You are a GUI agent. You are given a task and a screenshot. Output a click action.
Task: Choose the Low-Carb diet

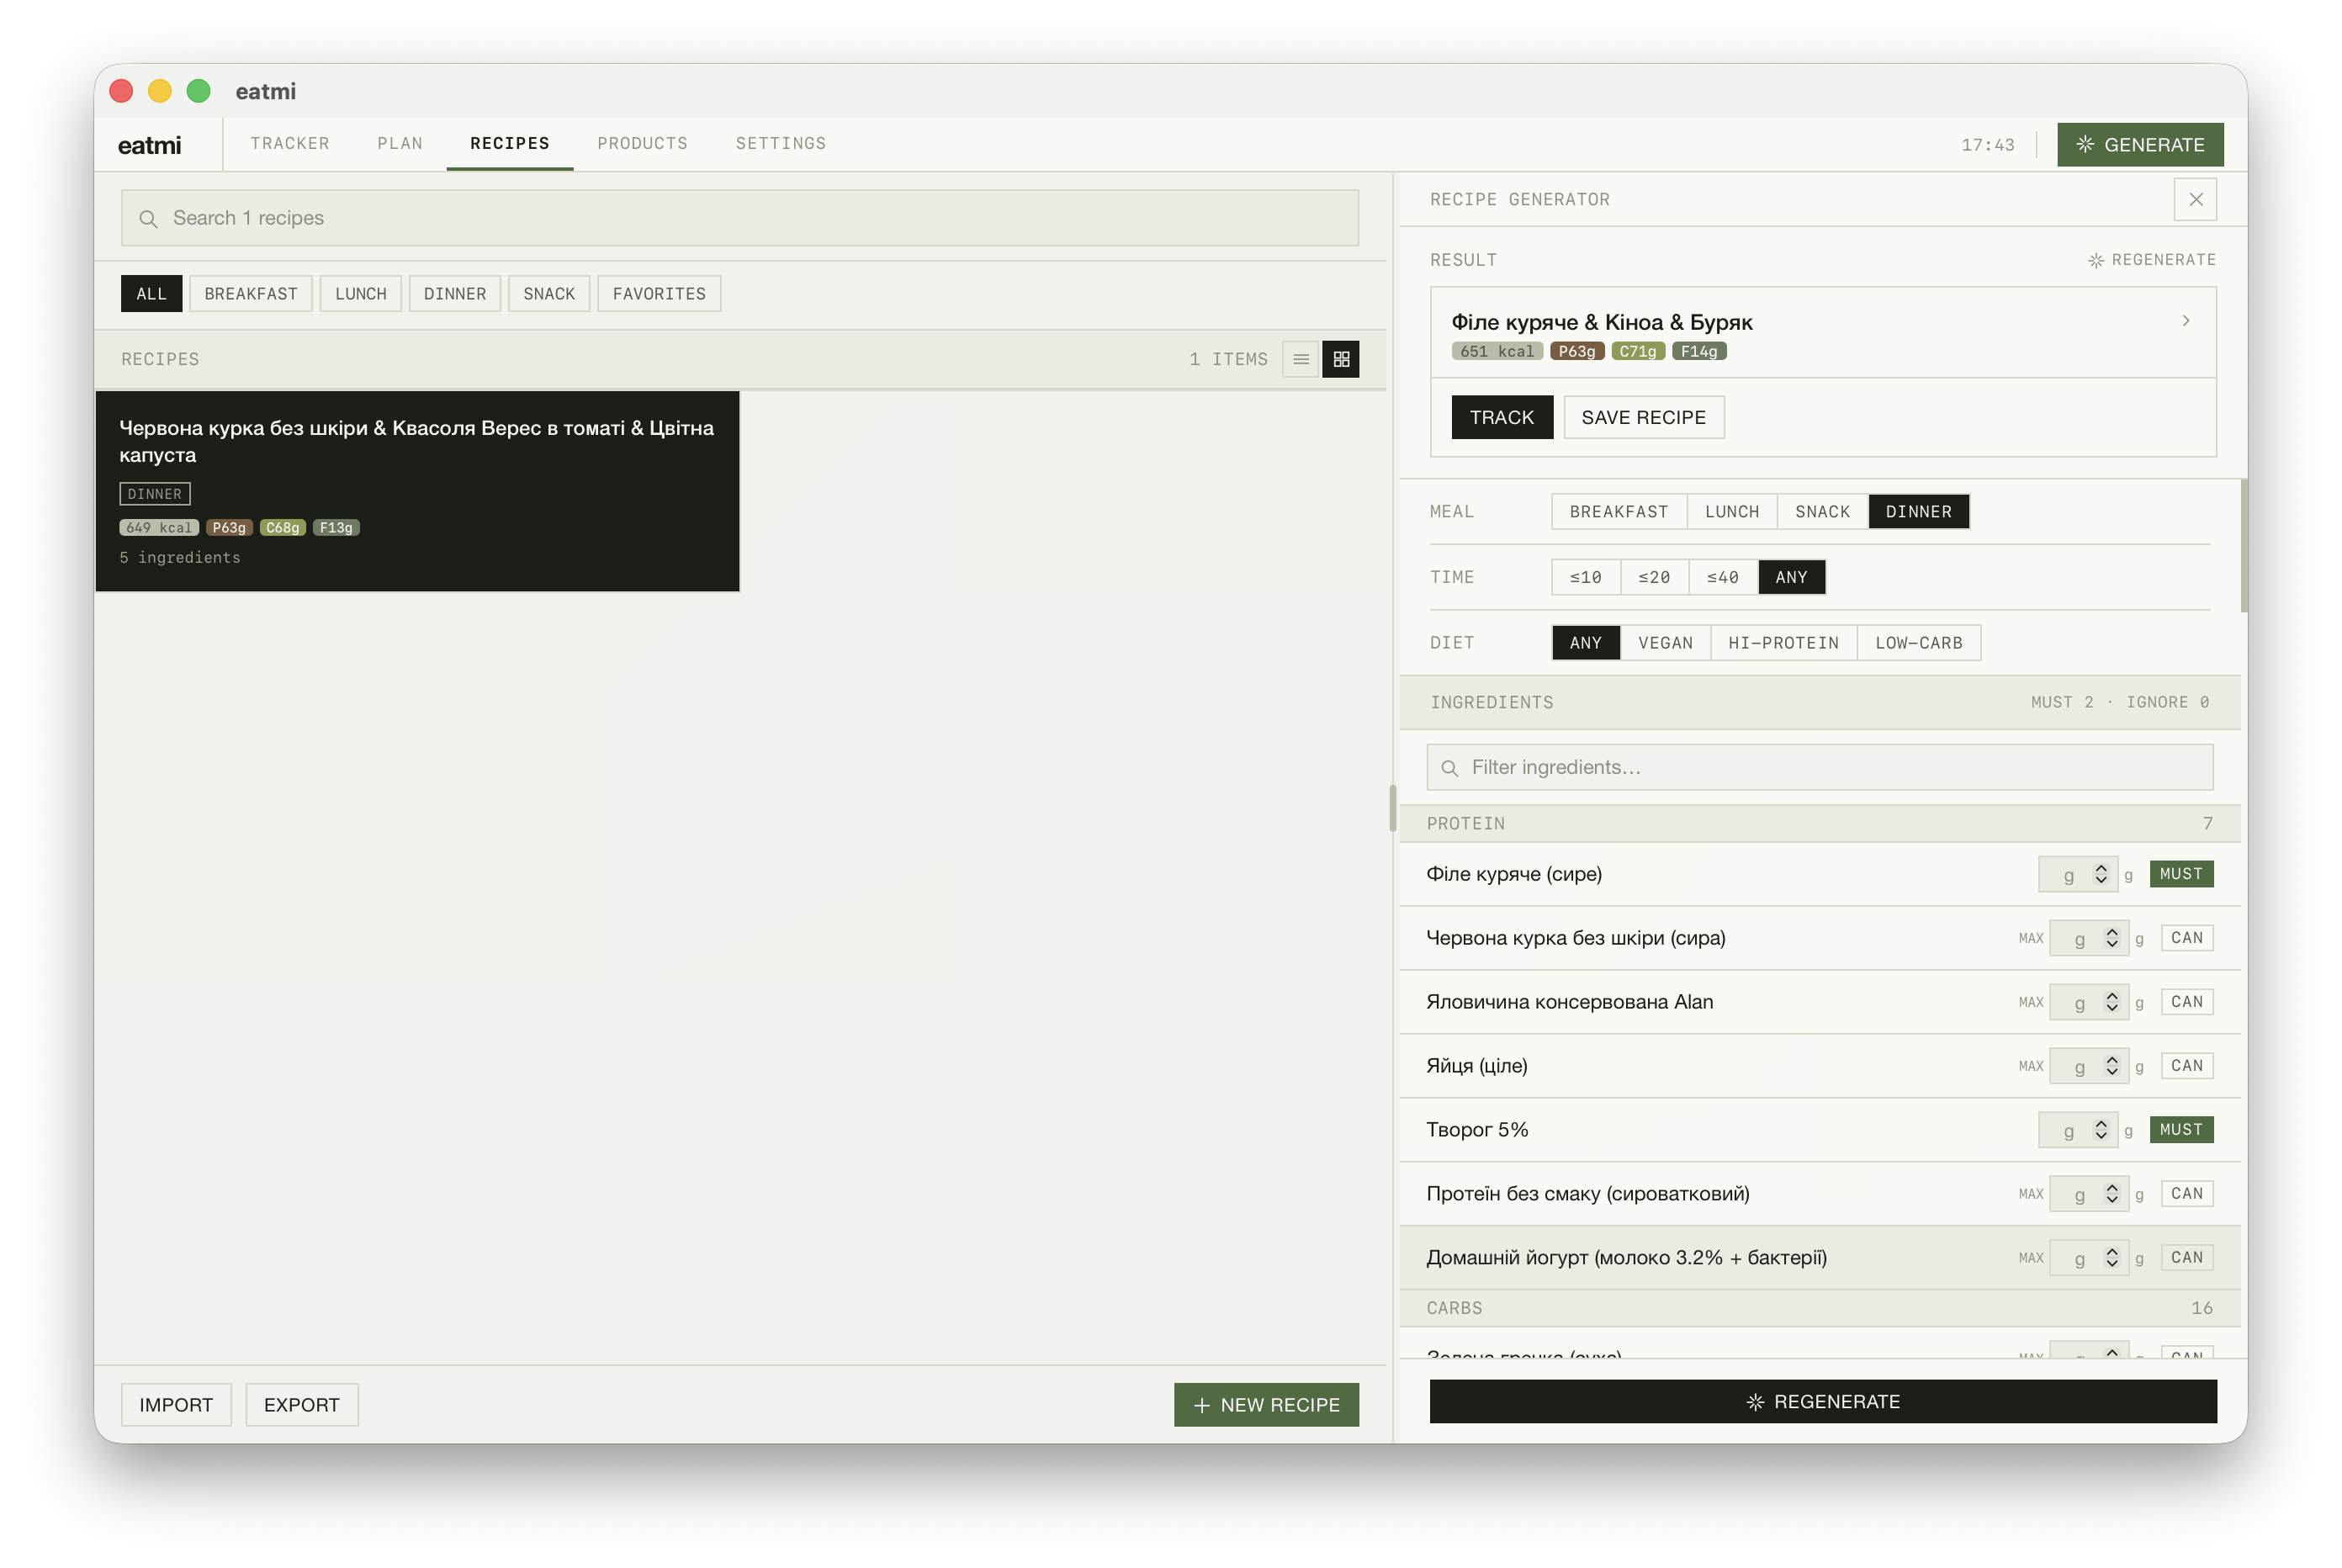click(x=1919, y=643)
